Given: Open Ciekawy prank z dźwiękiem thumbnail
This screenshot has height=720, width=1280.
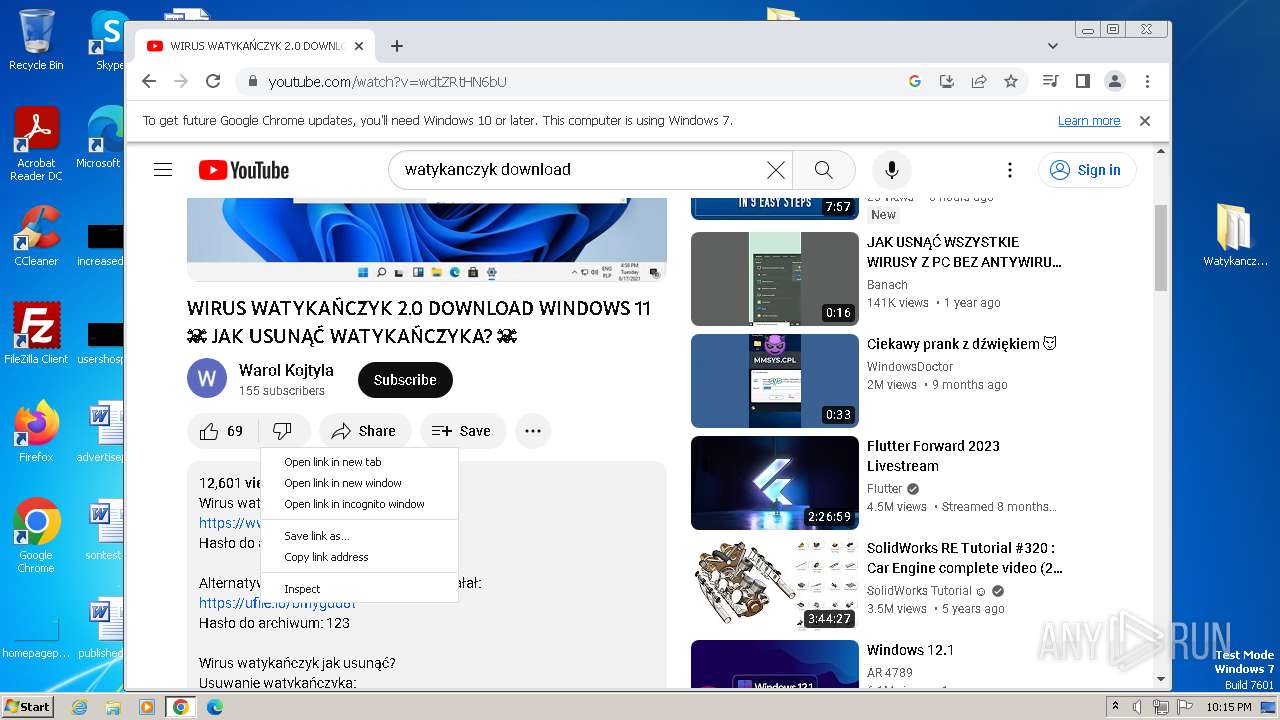Looking at the screenshot, I should (775, 381).
